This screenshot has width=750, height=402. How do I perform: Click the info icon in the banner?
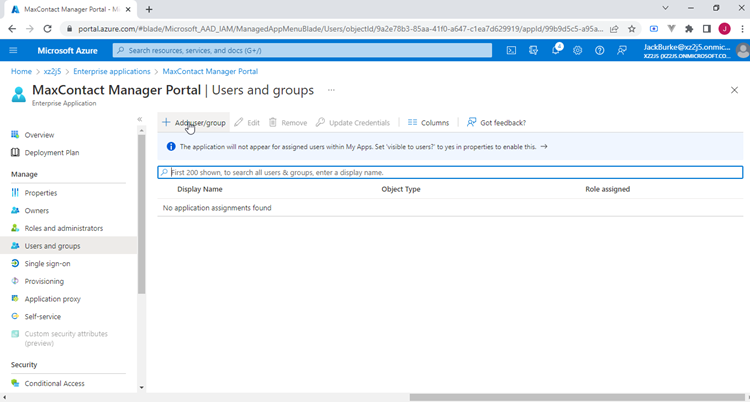[x=171, y=146]
